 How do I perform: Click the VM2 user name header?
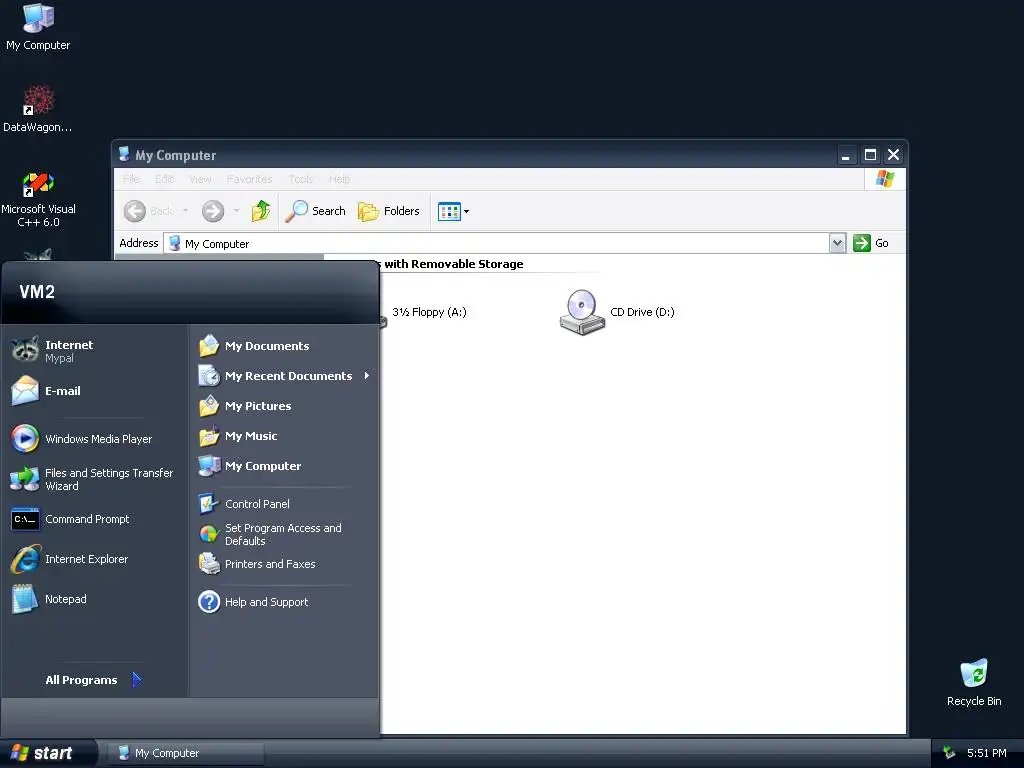[x=37, y=291]
